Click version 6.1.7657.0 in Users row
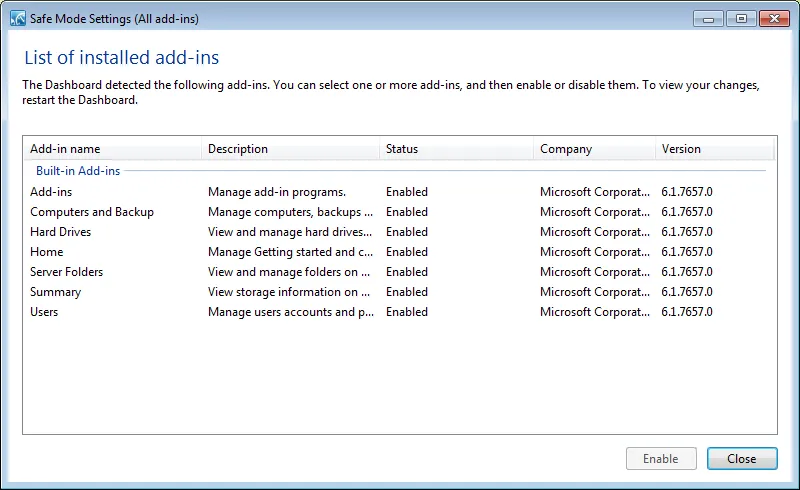The image size is (800, 490). (687, 312)
